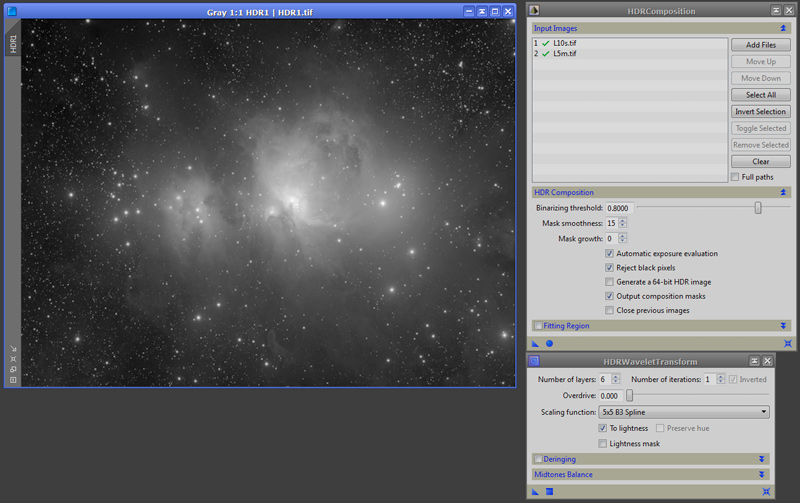Viewport: 800px width, 503px height.
Task: Enable Generate a 64-bit HDR image
Action: (x=609, y=282)
